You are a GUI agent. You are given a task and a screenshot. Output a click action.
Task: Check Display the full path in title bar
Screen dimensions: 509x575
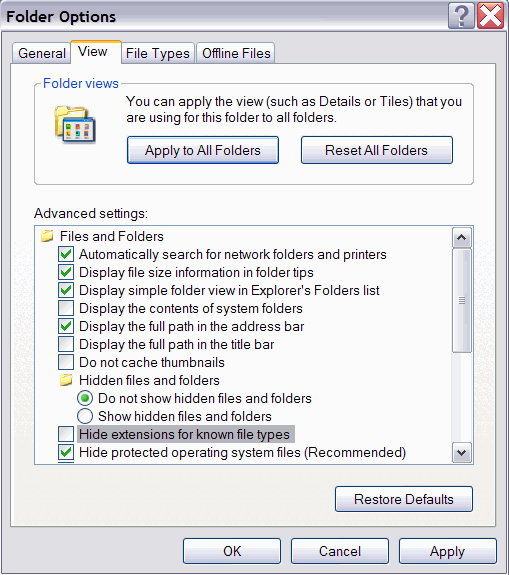click(x=66, y=344)
